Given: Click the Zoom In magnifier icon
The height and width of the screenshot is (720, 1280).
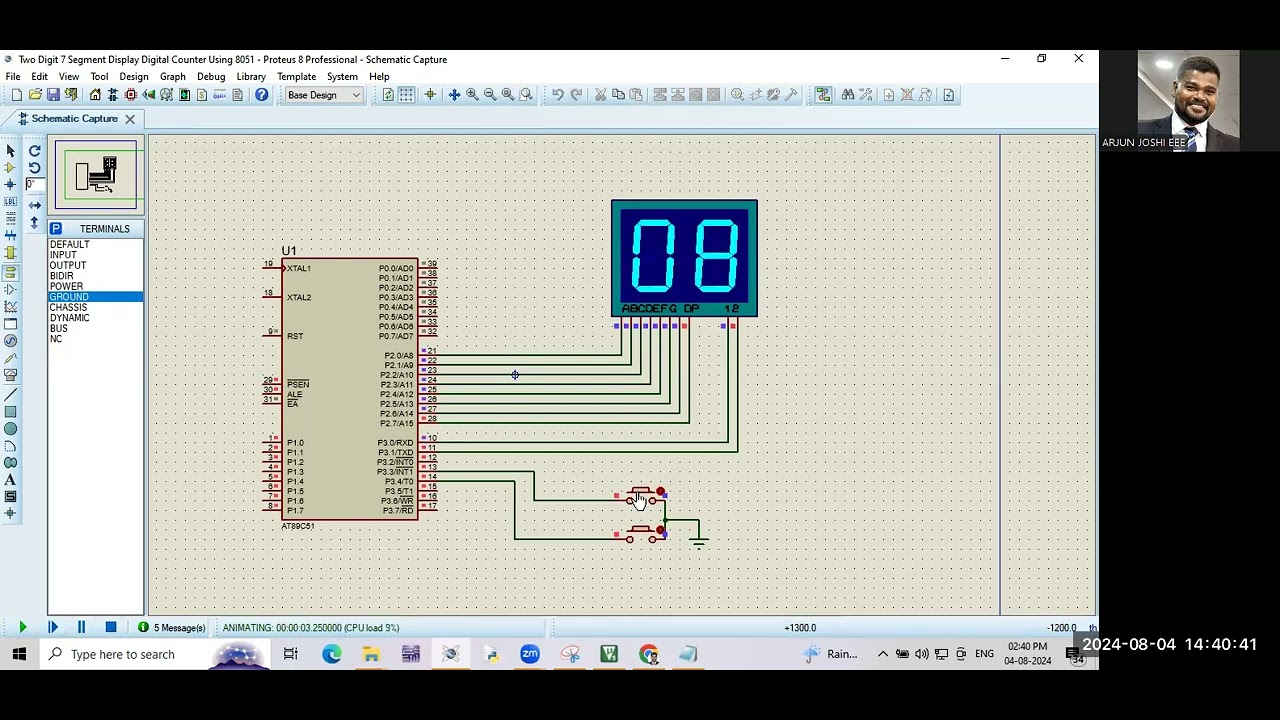Looking at the screenshot, I should tap(472, 95).
